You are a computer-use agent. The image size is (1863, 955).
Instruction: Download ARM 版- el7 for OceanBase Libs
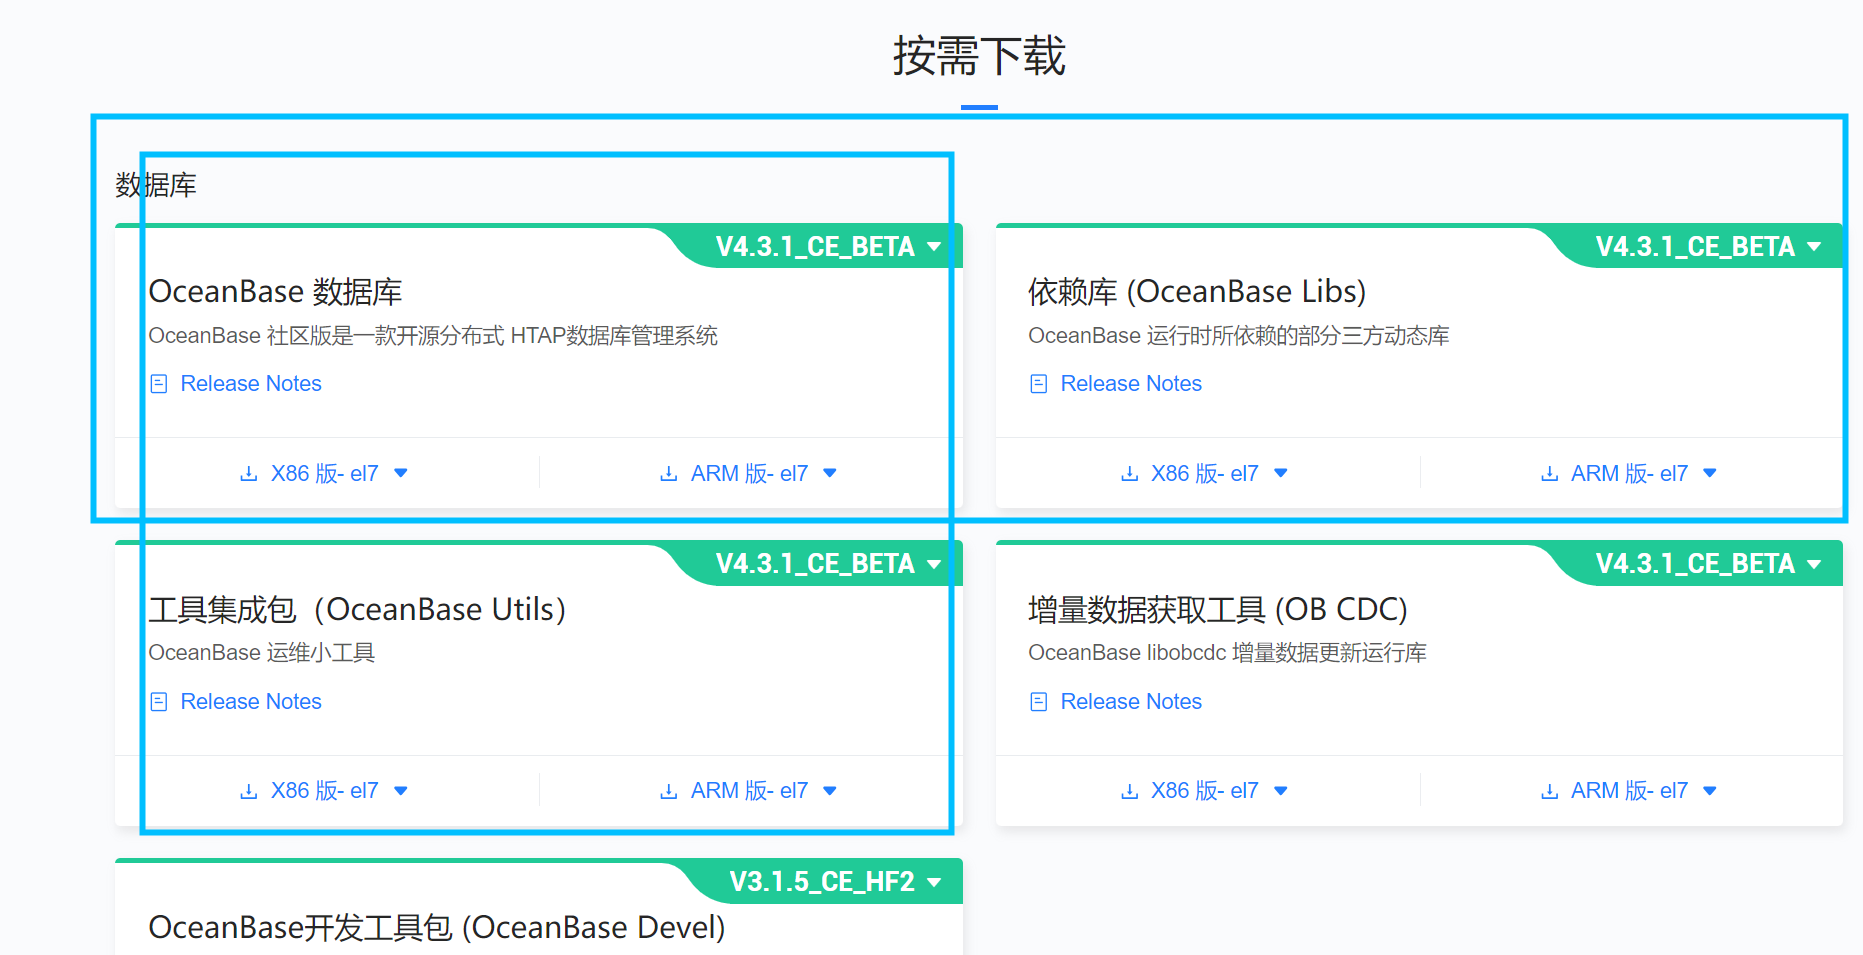point(1628,474)
